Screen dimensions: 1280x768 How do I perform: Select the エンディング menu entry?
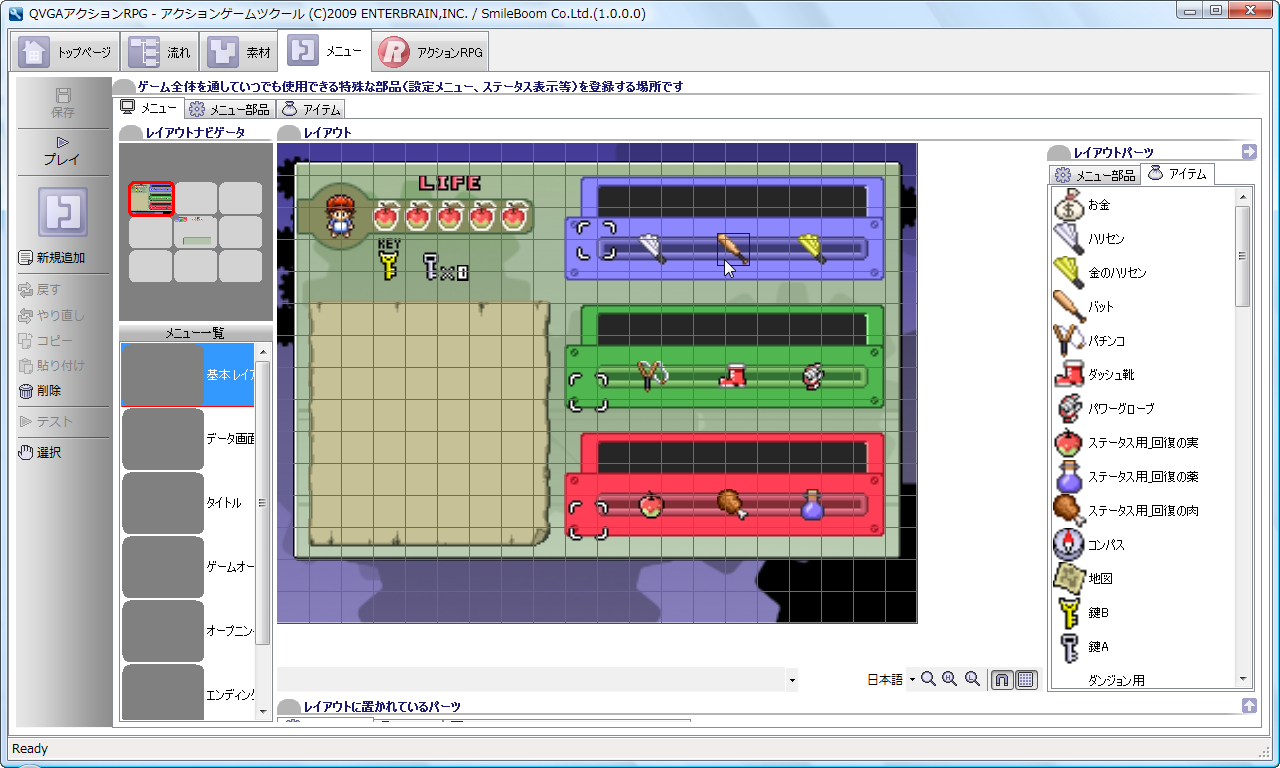coord(187,692)
